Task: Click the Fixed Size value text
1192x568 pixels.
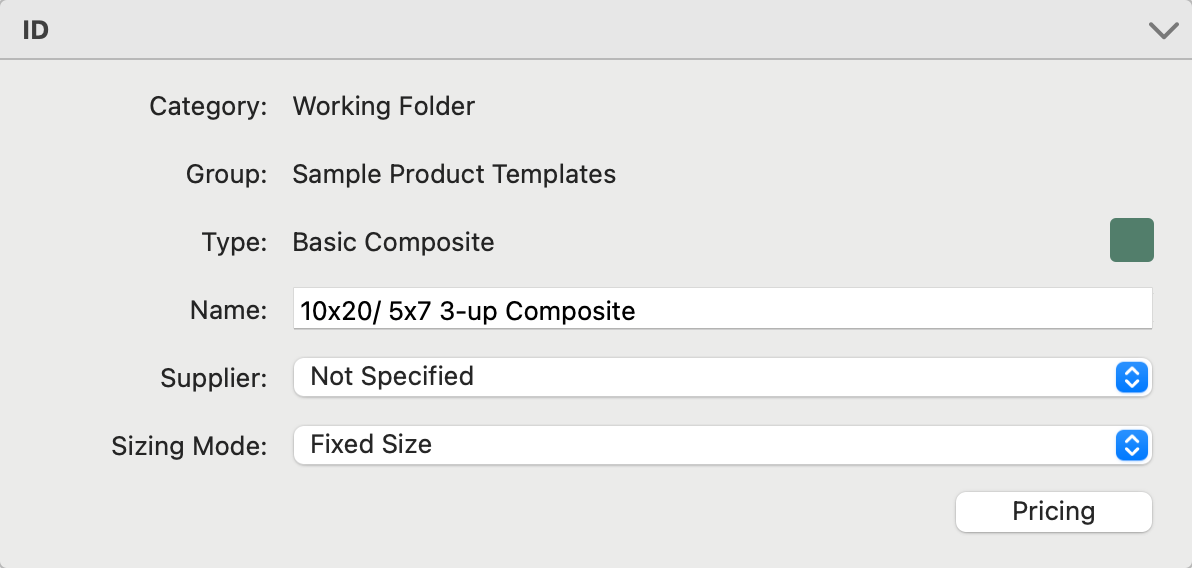Action: [371, 445]
